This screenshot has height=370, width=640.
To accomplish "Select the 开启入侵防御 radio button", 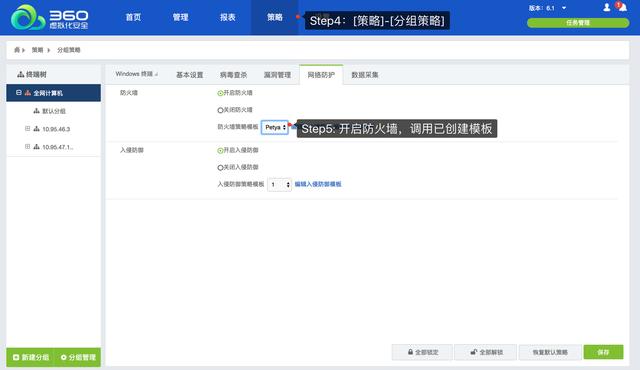I will 220,151.
